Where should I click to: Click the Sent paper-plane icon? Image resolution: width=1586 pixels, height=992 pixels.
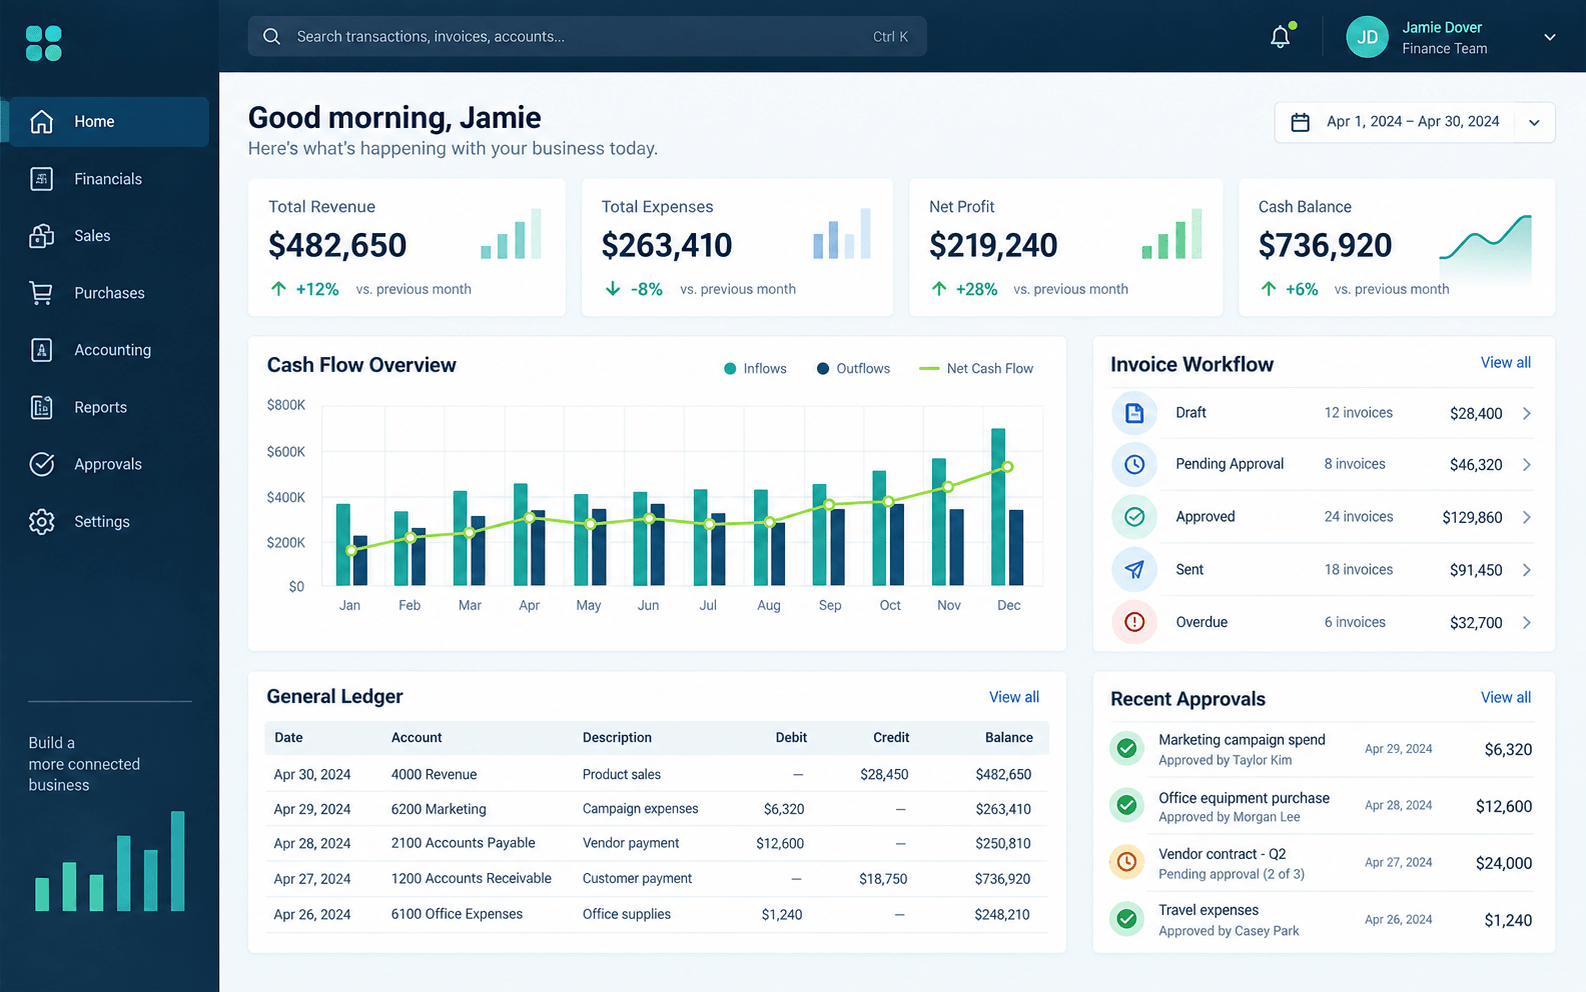(1134, 569)
